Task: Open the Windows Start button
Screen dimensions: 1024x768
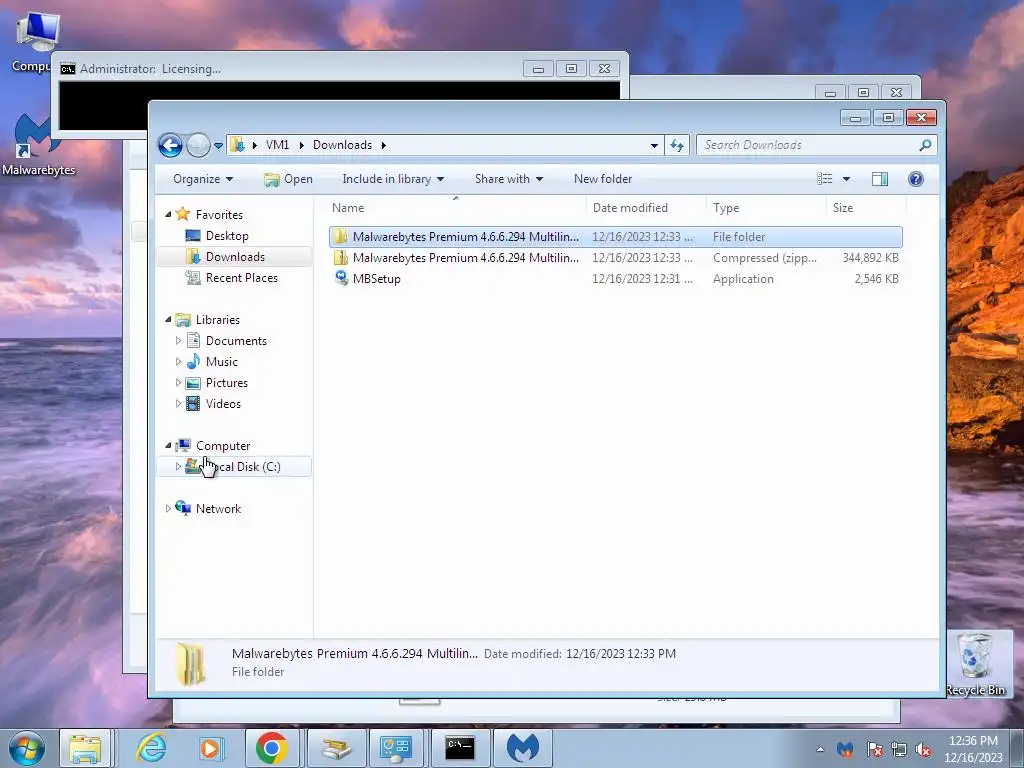Action: click(27, 748)
